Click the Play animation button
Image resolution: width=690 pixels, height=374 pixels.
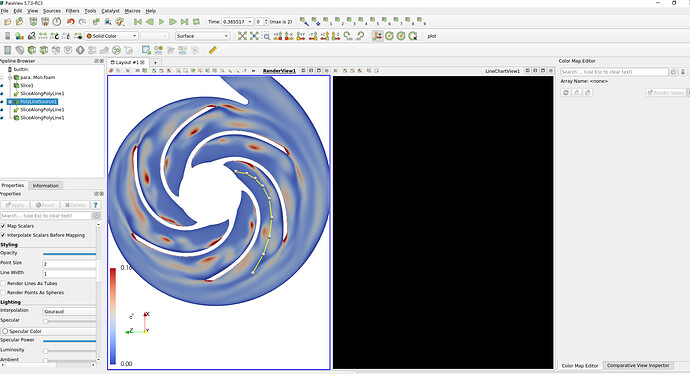pos(161,22)
